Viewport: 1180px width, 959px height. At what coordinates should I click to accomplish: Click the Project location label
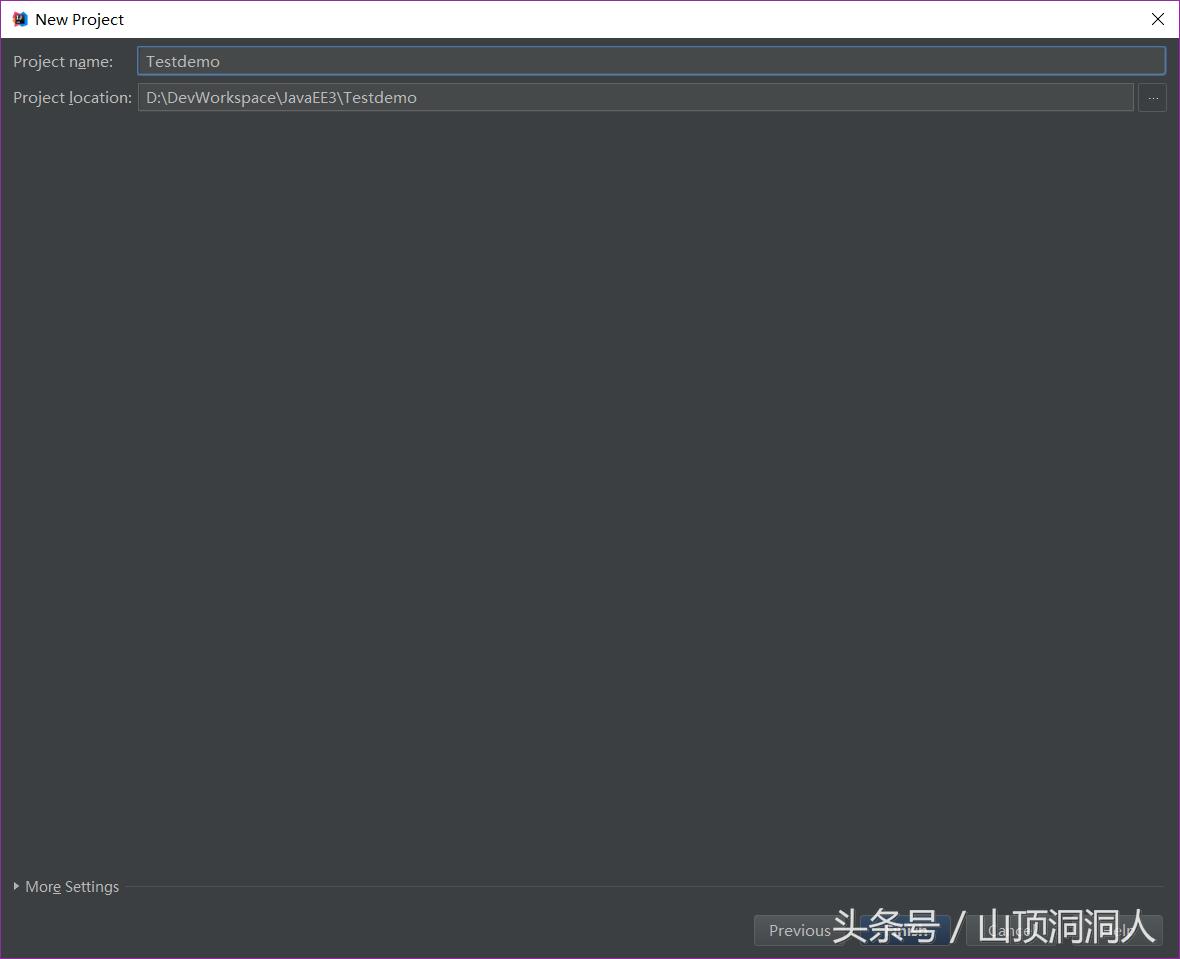(x=71, y=97)
